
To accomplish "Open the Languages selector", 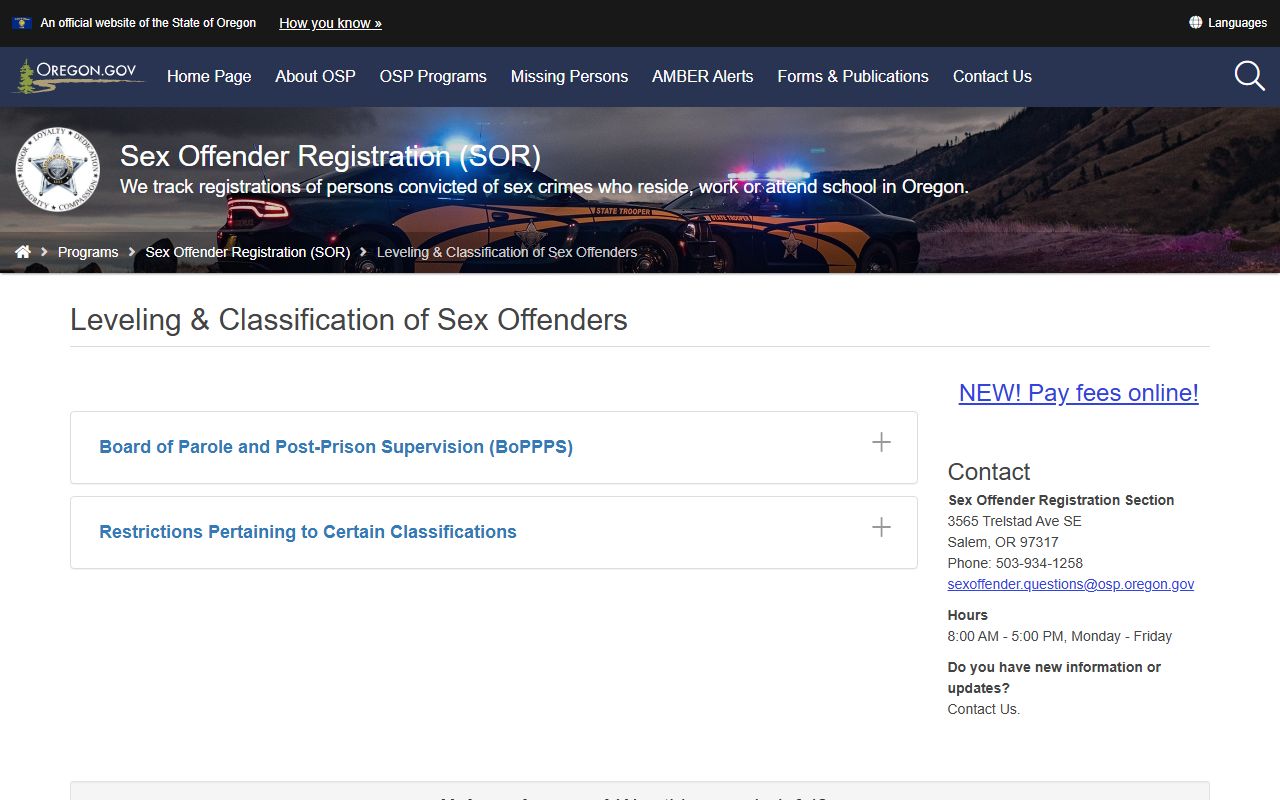I will pos(1228,23).
